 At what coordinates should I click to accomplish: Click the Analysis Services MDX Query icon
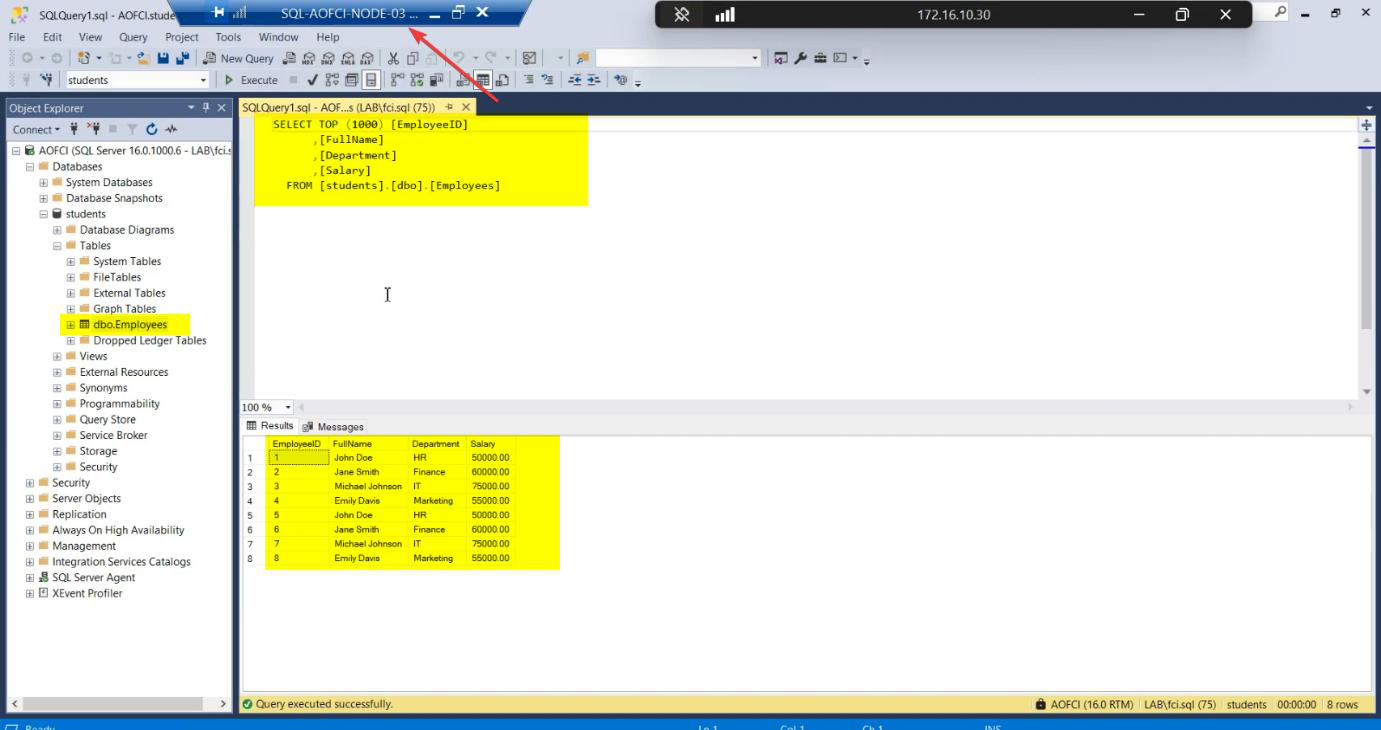tap(309, 58)
